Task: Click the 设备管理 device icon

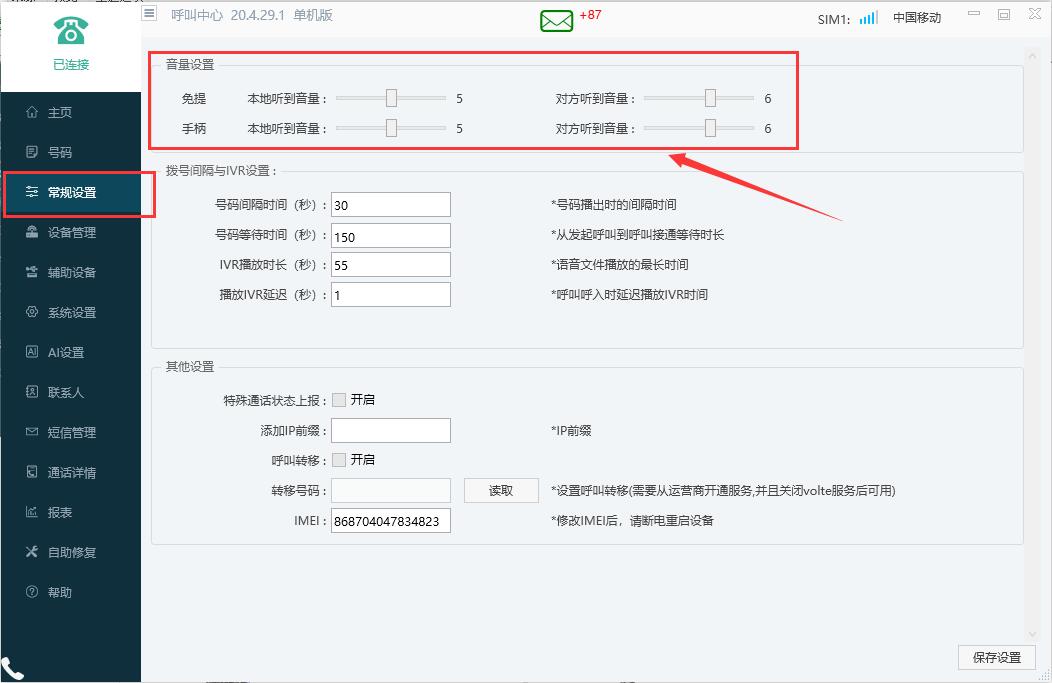Action: pos(32,232)
